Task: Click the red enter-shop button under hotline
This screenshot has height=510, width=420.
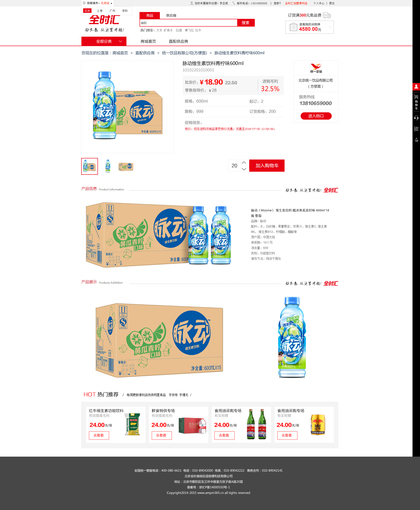Action: click(x=316, y=116)
